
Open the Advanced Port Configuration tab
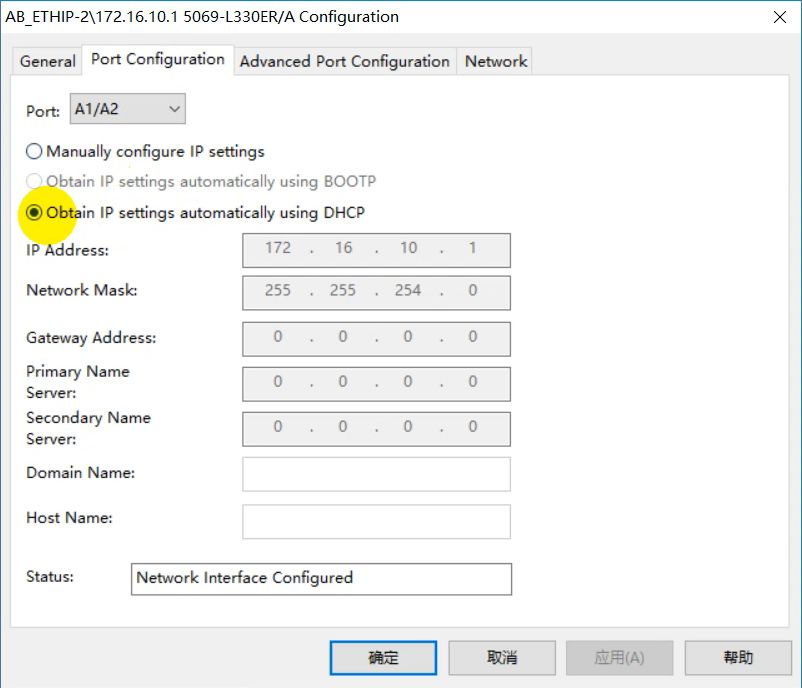(345, 61)
